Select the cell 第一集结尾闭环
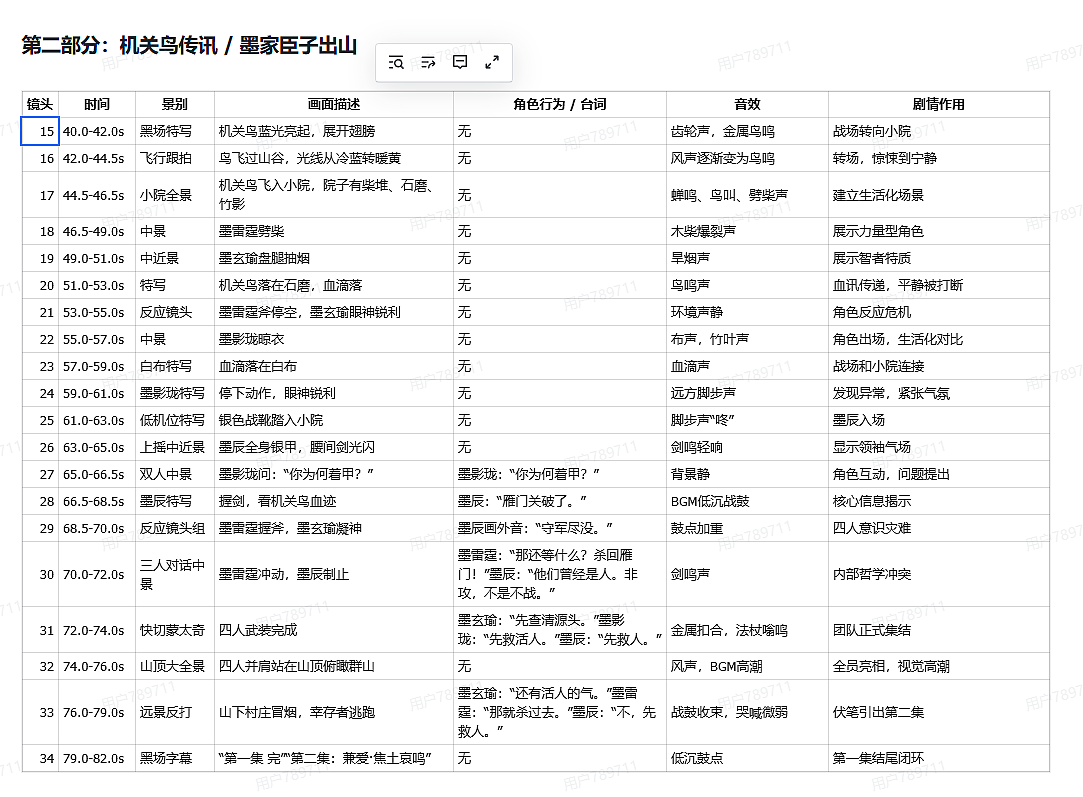1083x797 pixels. coord(939,758)
